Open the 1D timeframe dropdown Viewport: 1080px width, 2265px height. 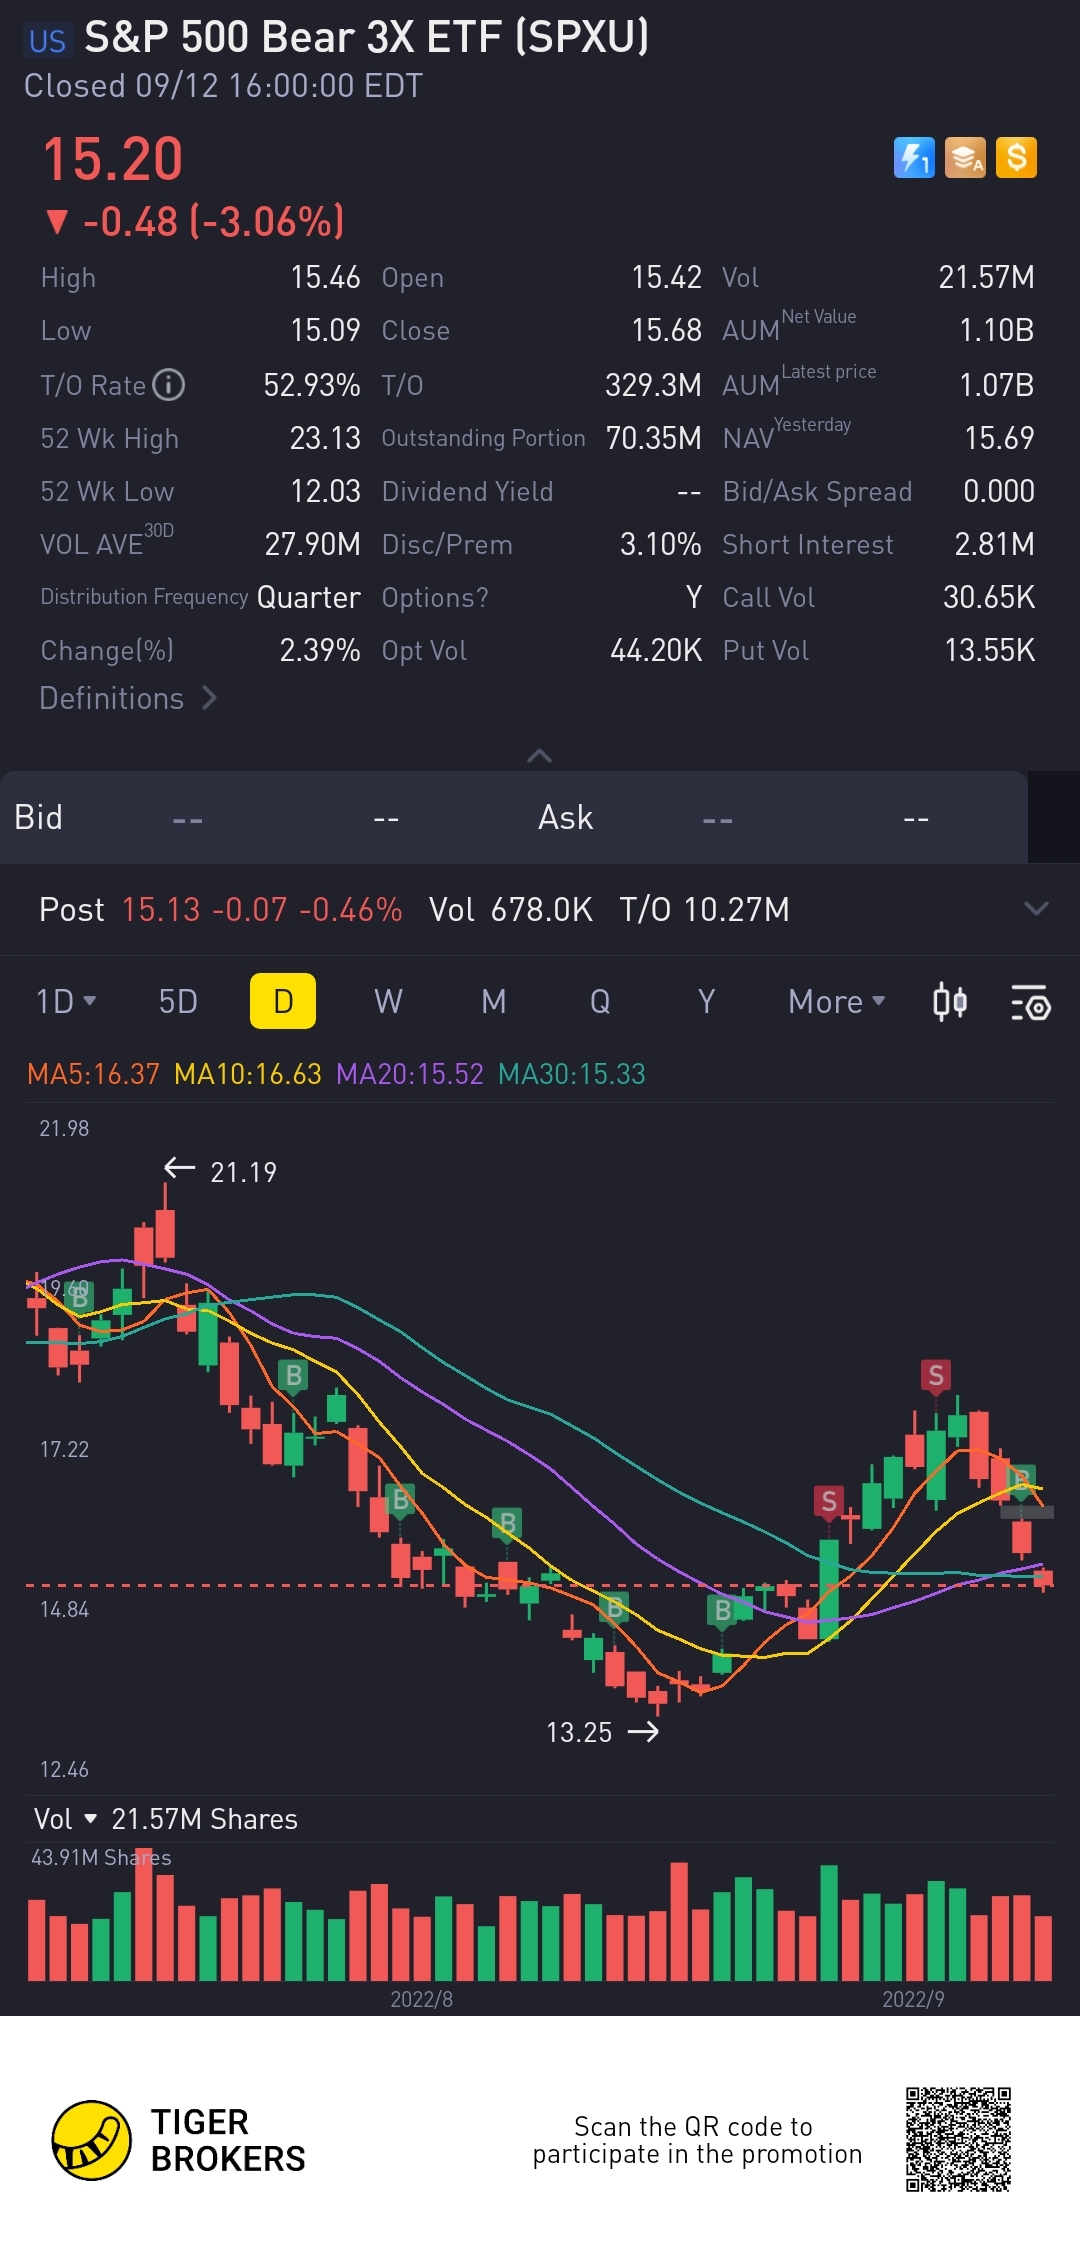click(66, 1001)
